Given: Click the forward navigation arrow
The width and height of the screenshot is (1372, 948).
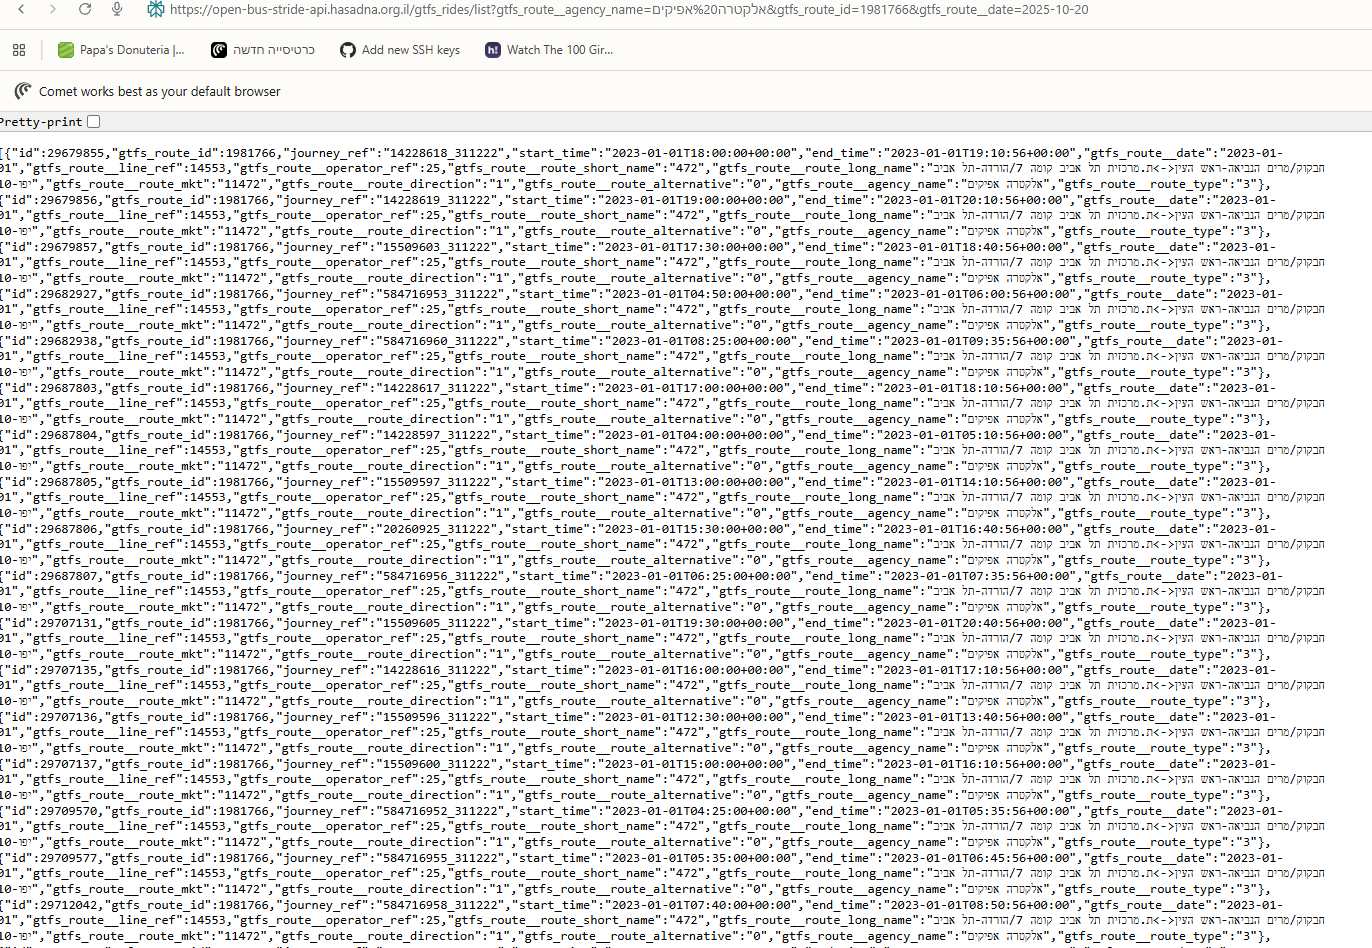Looking at the screenshot, I should 53,9.
